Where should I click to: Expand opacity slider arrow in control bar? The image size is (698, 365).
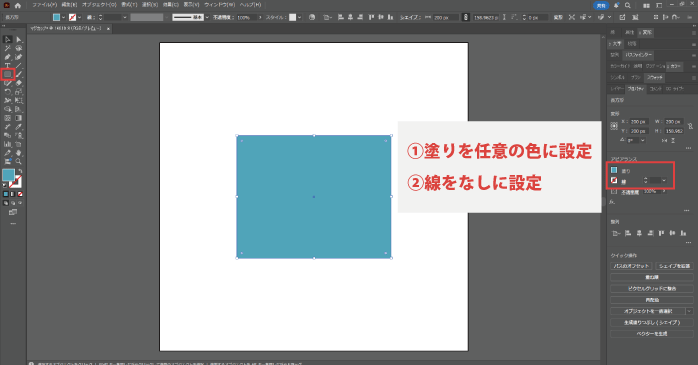pyautogui.click(x=260, y=17)
